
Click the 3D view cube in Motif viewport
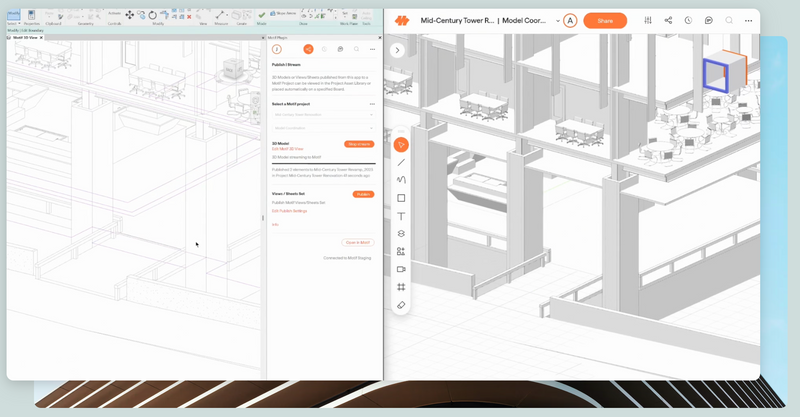(x=725, y=71)
